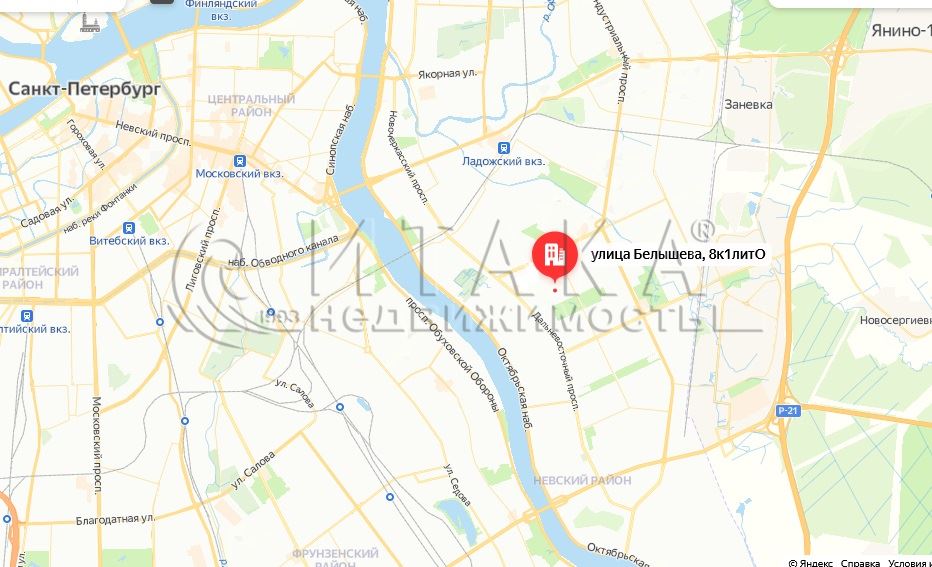Select the Заневка place label
The width and height of the screenshot is (932, 567).
pos(748,105)
